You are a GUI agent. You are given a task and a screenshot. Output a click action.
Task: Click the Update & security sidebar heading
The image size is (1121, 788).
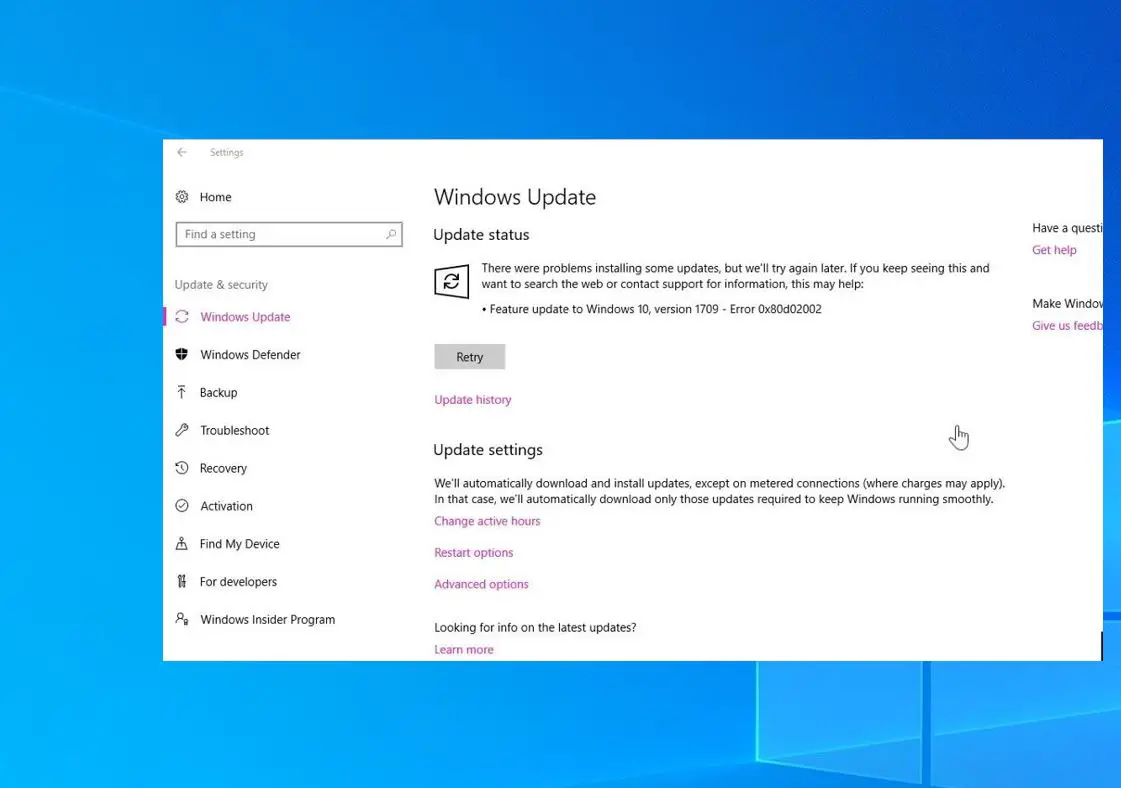(x=221, y=285)
